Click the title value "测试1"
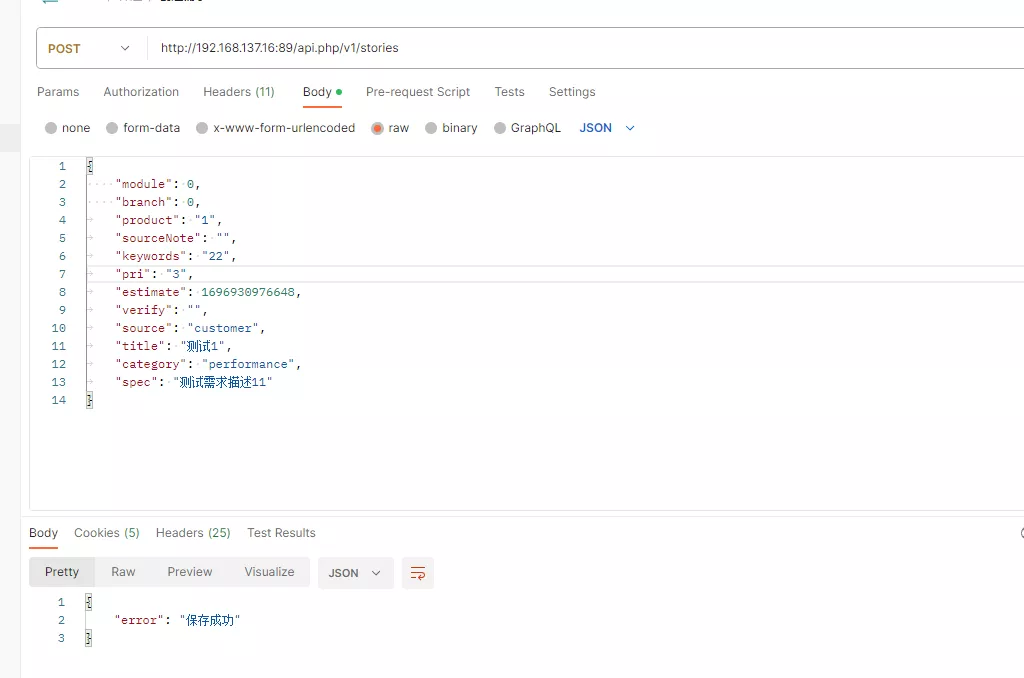This screenshot has height=678, width=1024. point(202,346)
